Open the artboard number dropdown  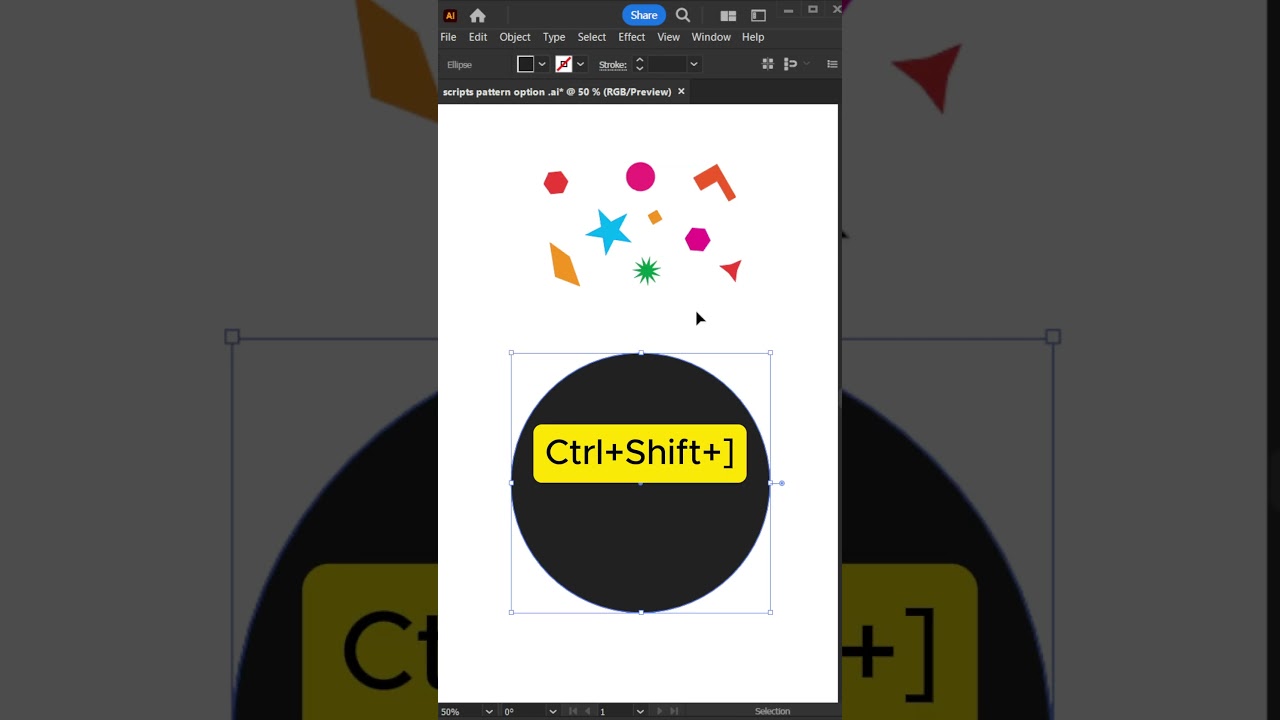click(640, 711)
